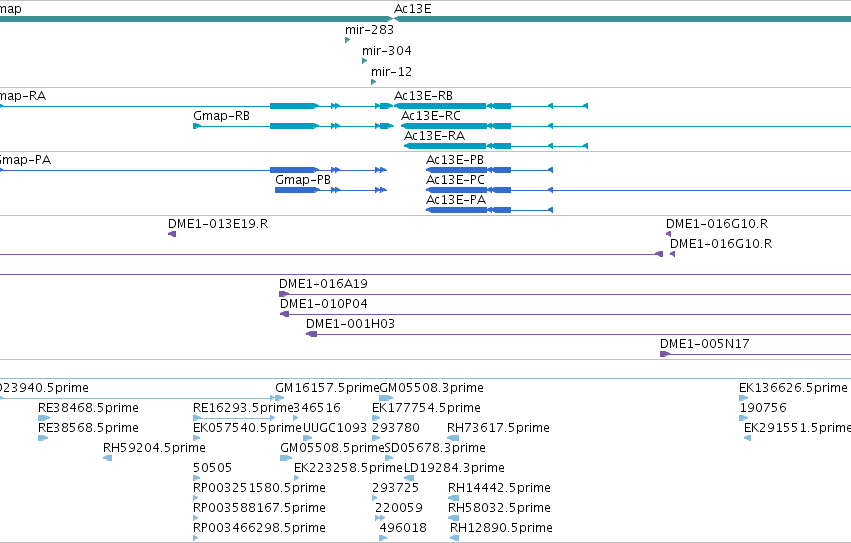Screen dimensions: 851x543
Task: Click the RH12890.5prime EST glyph
Action: click(455, 538)
